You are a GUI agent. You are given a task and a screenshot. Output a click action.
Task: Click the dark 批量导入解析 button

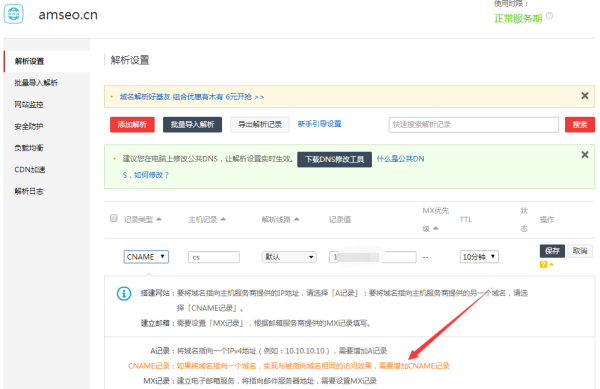192,125
